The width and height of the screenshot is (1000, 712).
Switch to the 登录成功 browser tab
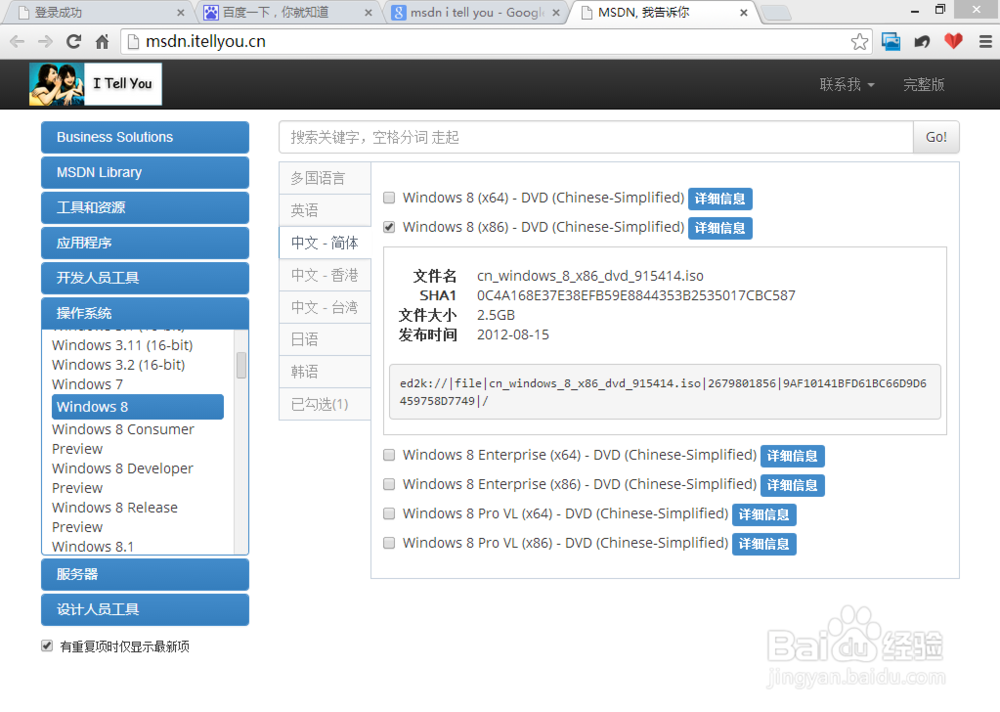pos(96,13)
